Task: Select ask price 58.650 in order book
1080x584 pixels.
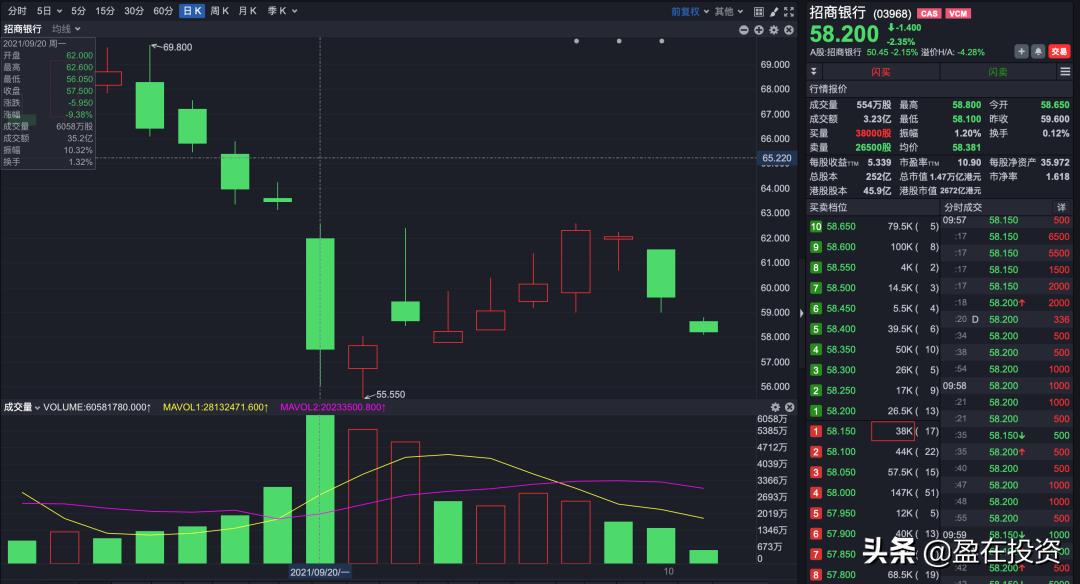Action: [841, 227]
